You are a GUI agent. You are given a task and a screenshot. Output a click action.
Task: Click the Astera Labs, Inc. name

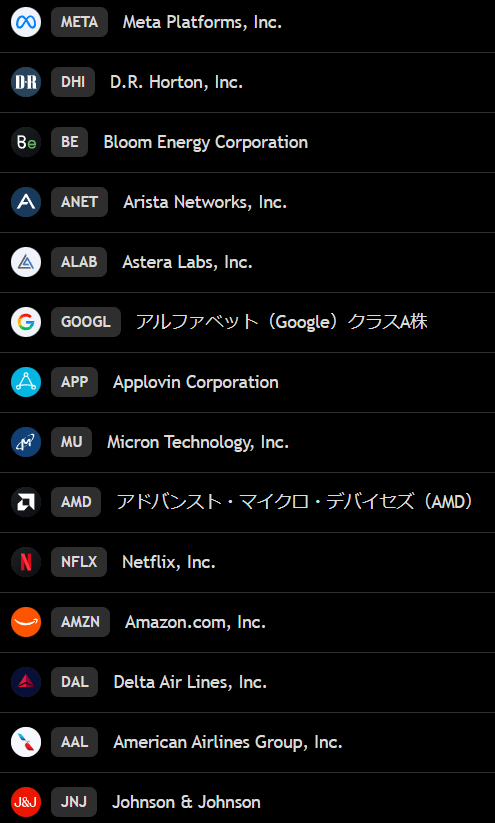[187, 262]
